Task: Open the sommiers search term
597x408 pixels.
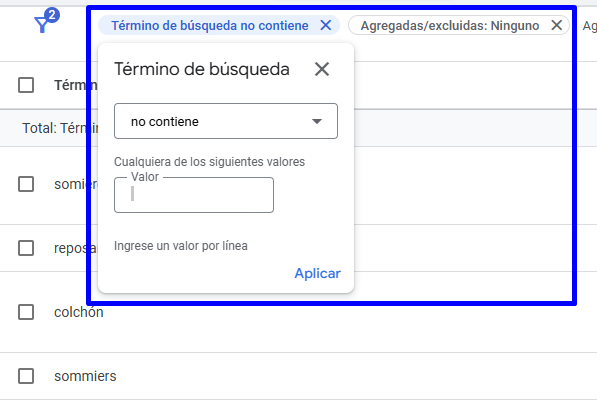Action: click(x=85, y=376)
